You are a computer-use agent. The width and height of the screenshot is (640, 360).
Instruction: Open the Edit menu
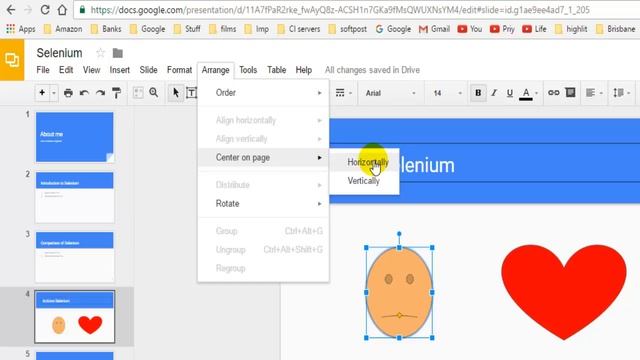(66, 70)
